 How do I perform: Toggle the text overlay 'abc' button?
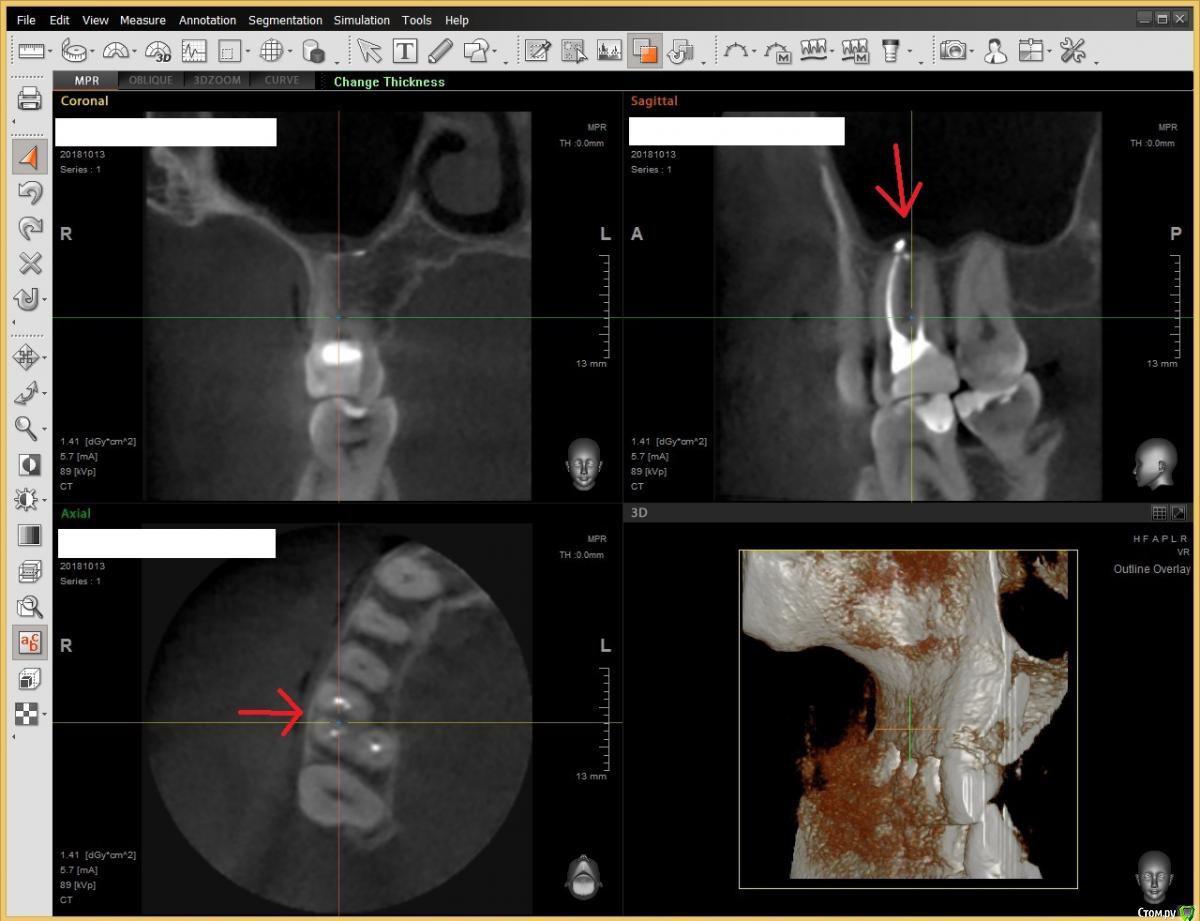[30, 643]
